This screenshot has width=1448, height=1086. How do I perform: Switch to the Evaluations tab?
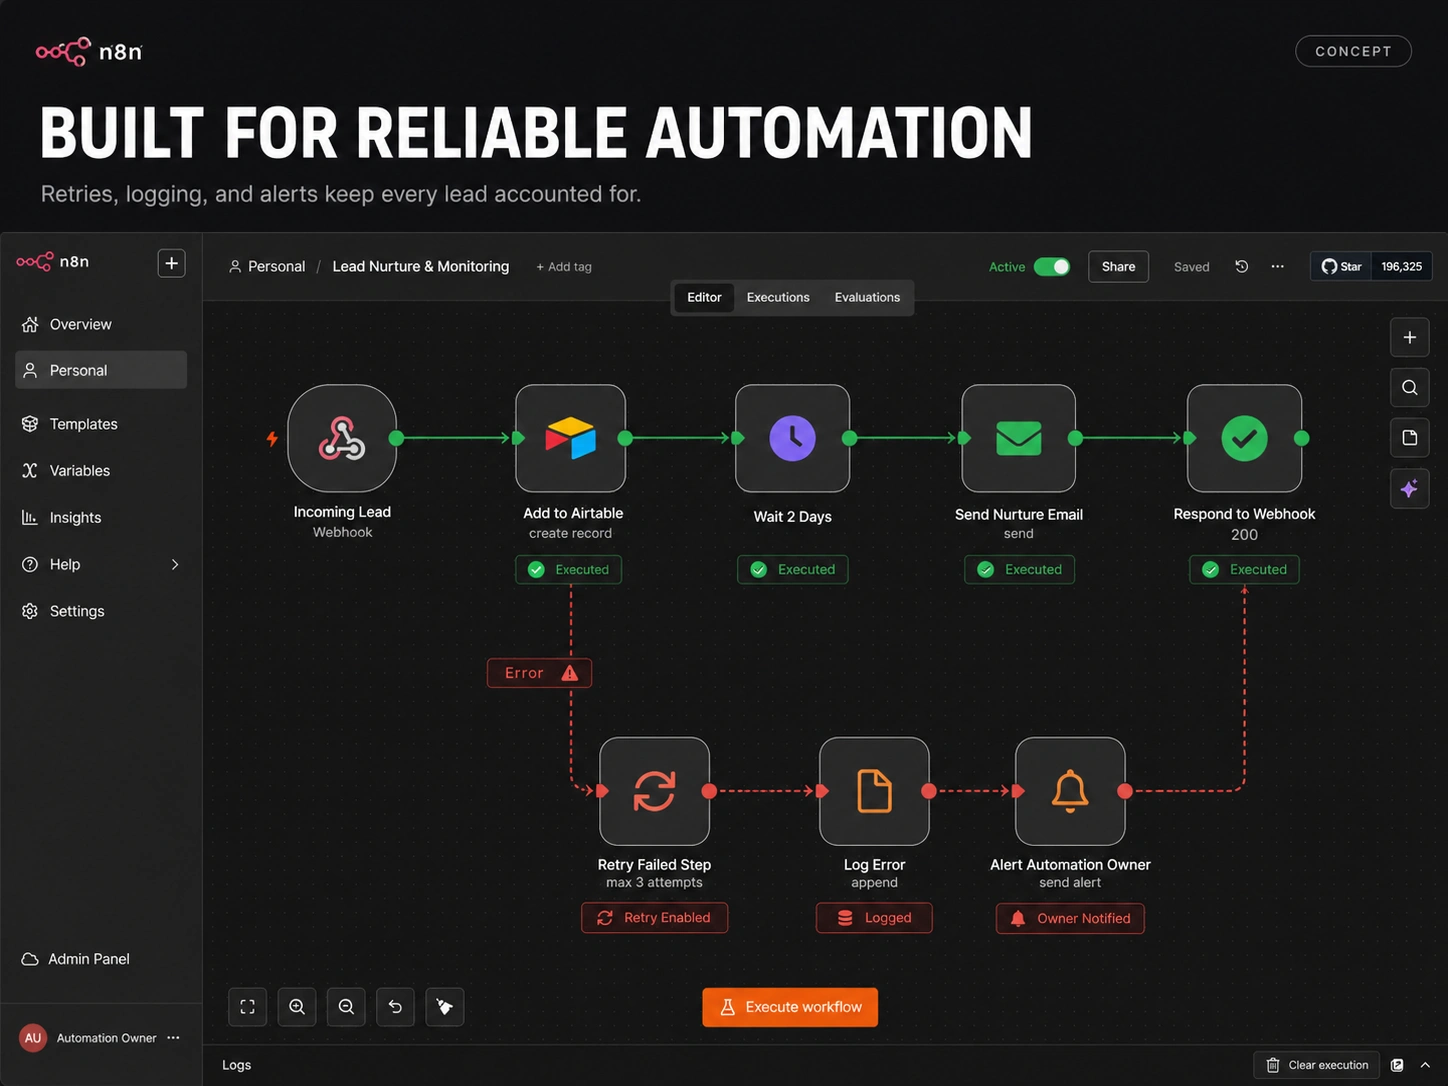point(867,297)
